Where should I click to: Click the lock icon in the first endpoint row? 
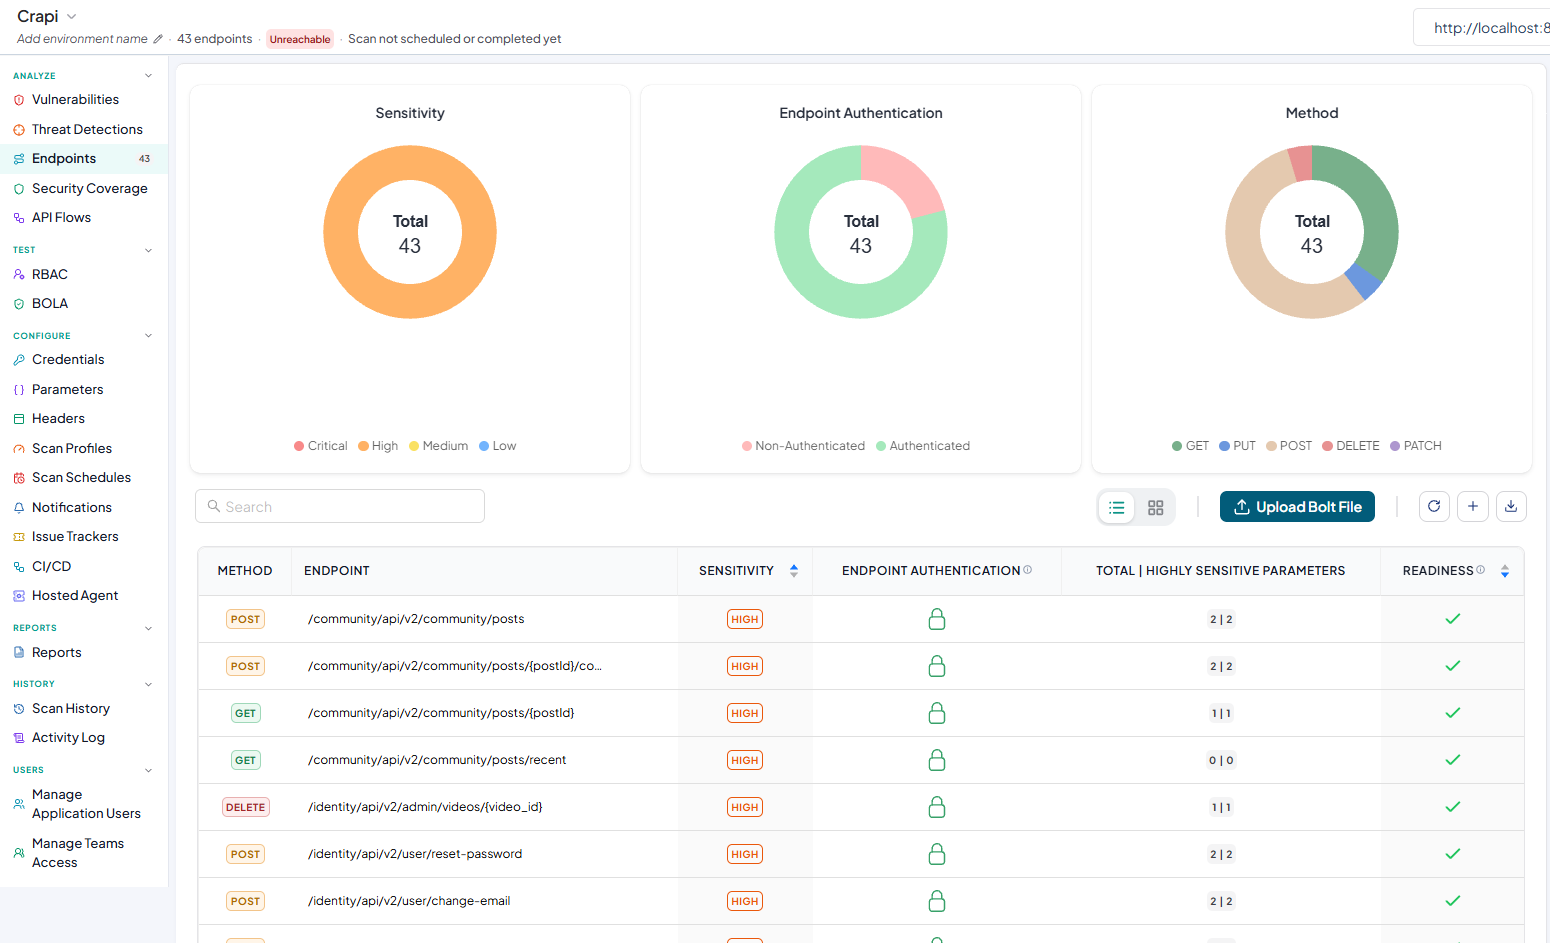(x=937, y=619)
